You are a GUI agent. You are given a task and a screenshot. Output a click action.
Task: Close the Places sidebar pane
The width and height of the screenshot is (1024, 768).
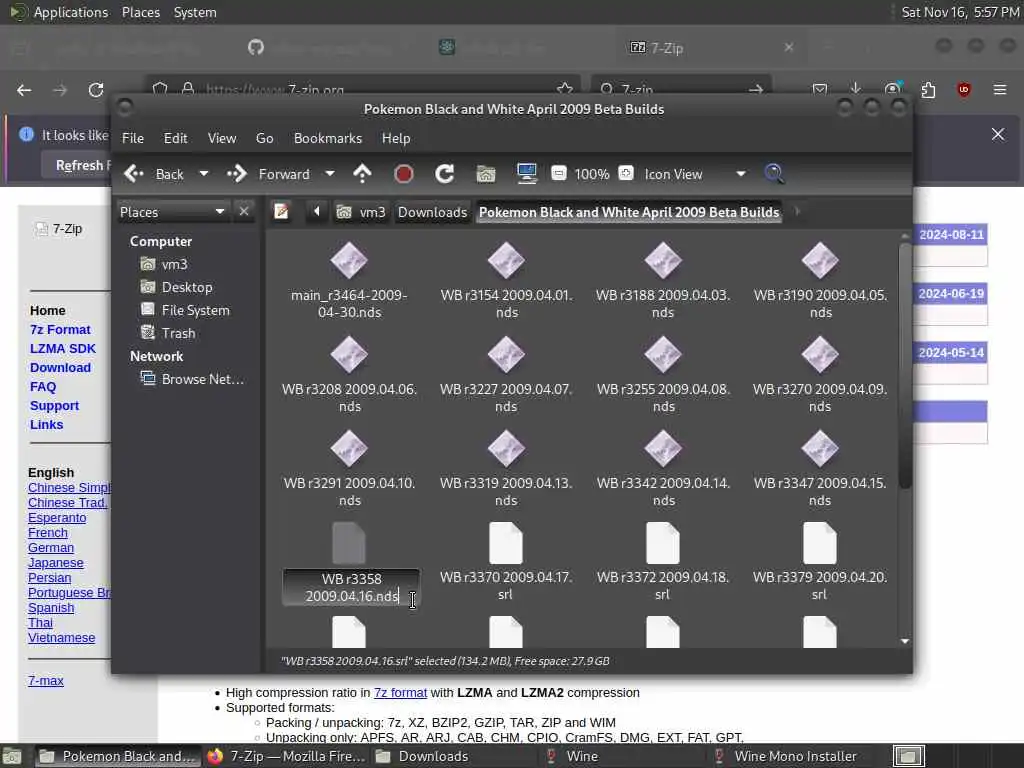pyautogui.click(x=244, y=212)
